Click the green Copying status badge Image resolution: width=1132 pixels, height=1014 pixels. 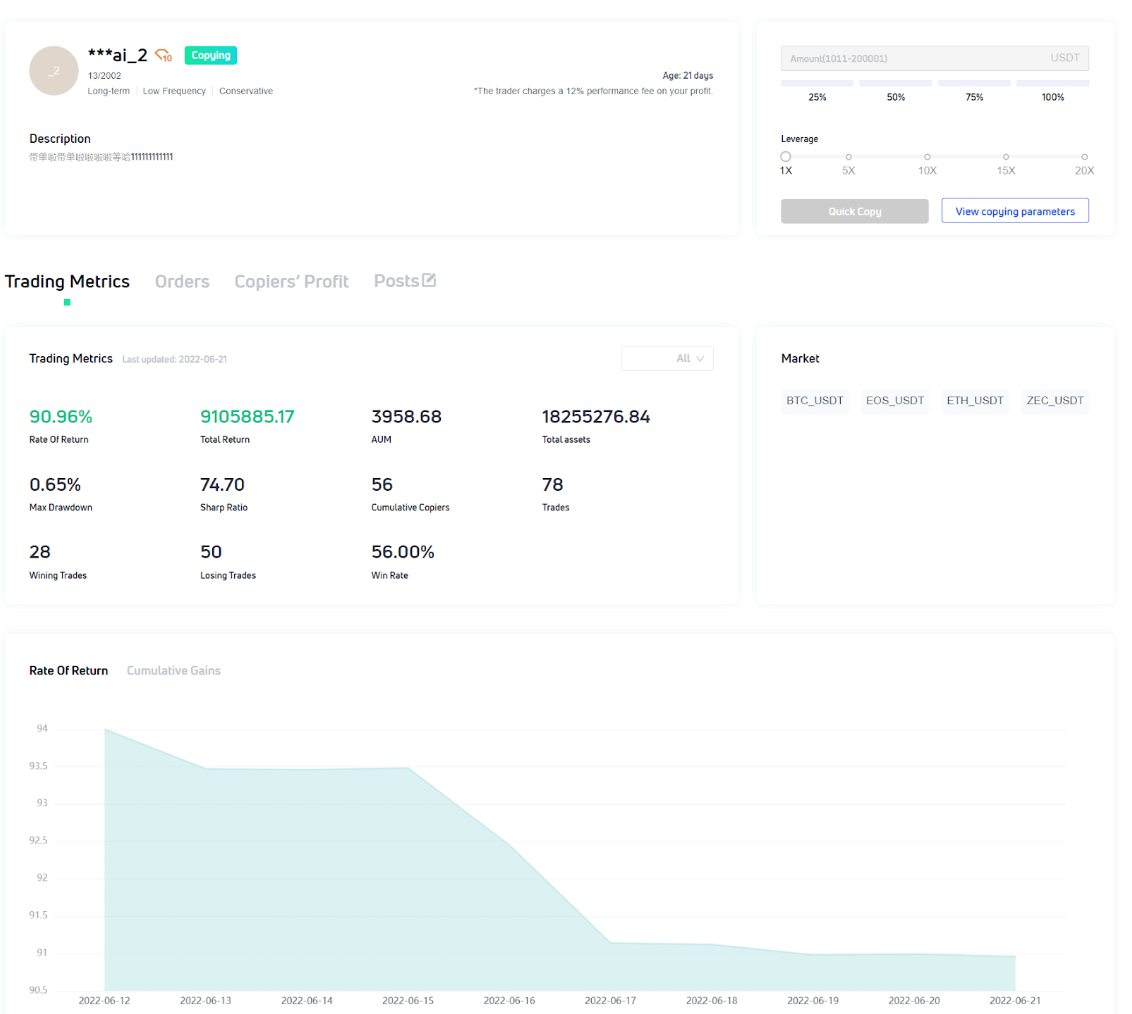[211, 56]
